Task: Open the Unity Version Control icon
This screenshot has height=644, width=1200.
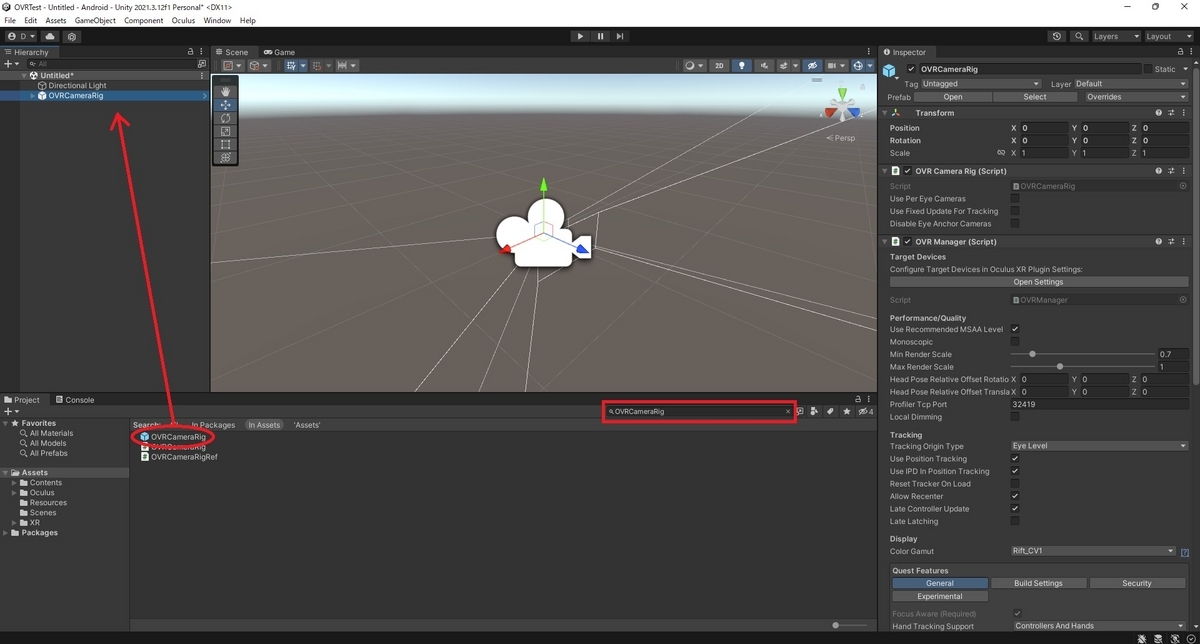Action: [x=72, y=36]
